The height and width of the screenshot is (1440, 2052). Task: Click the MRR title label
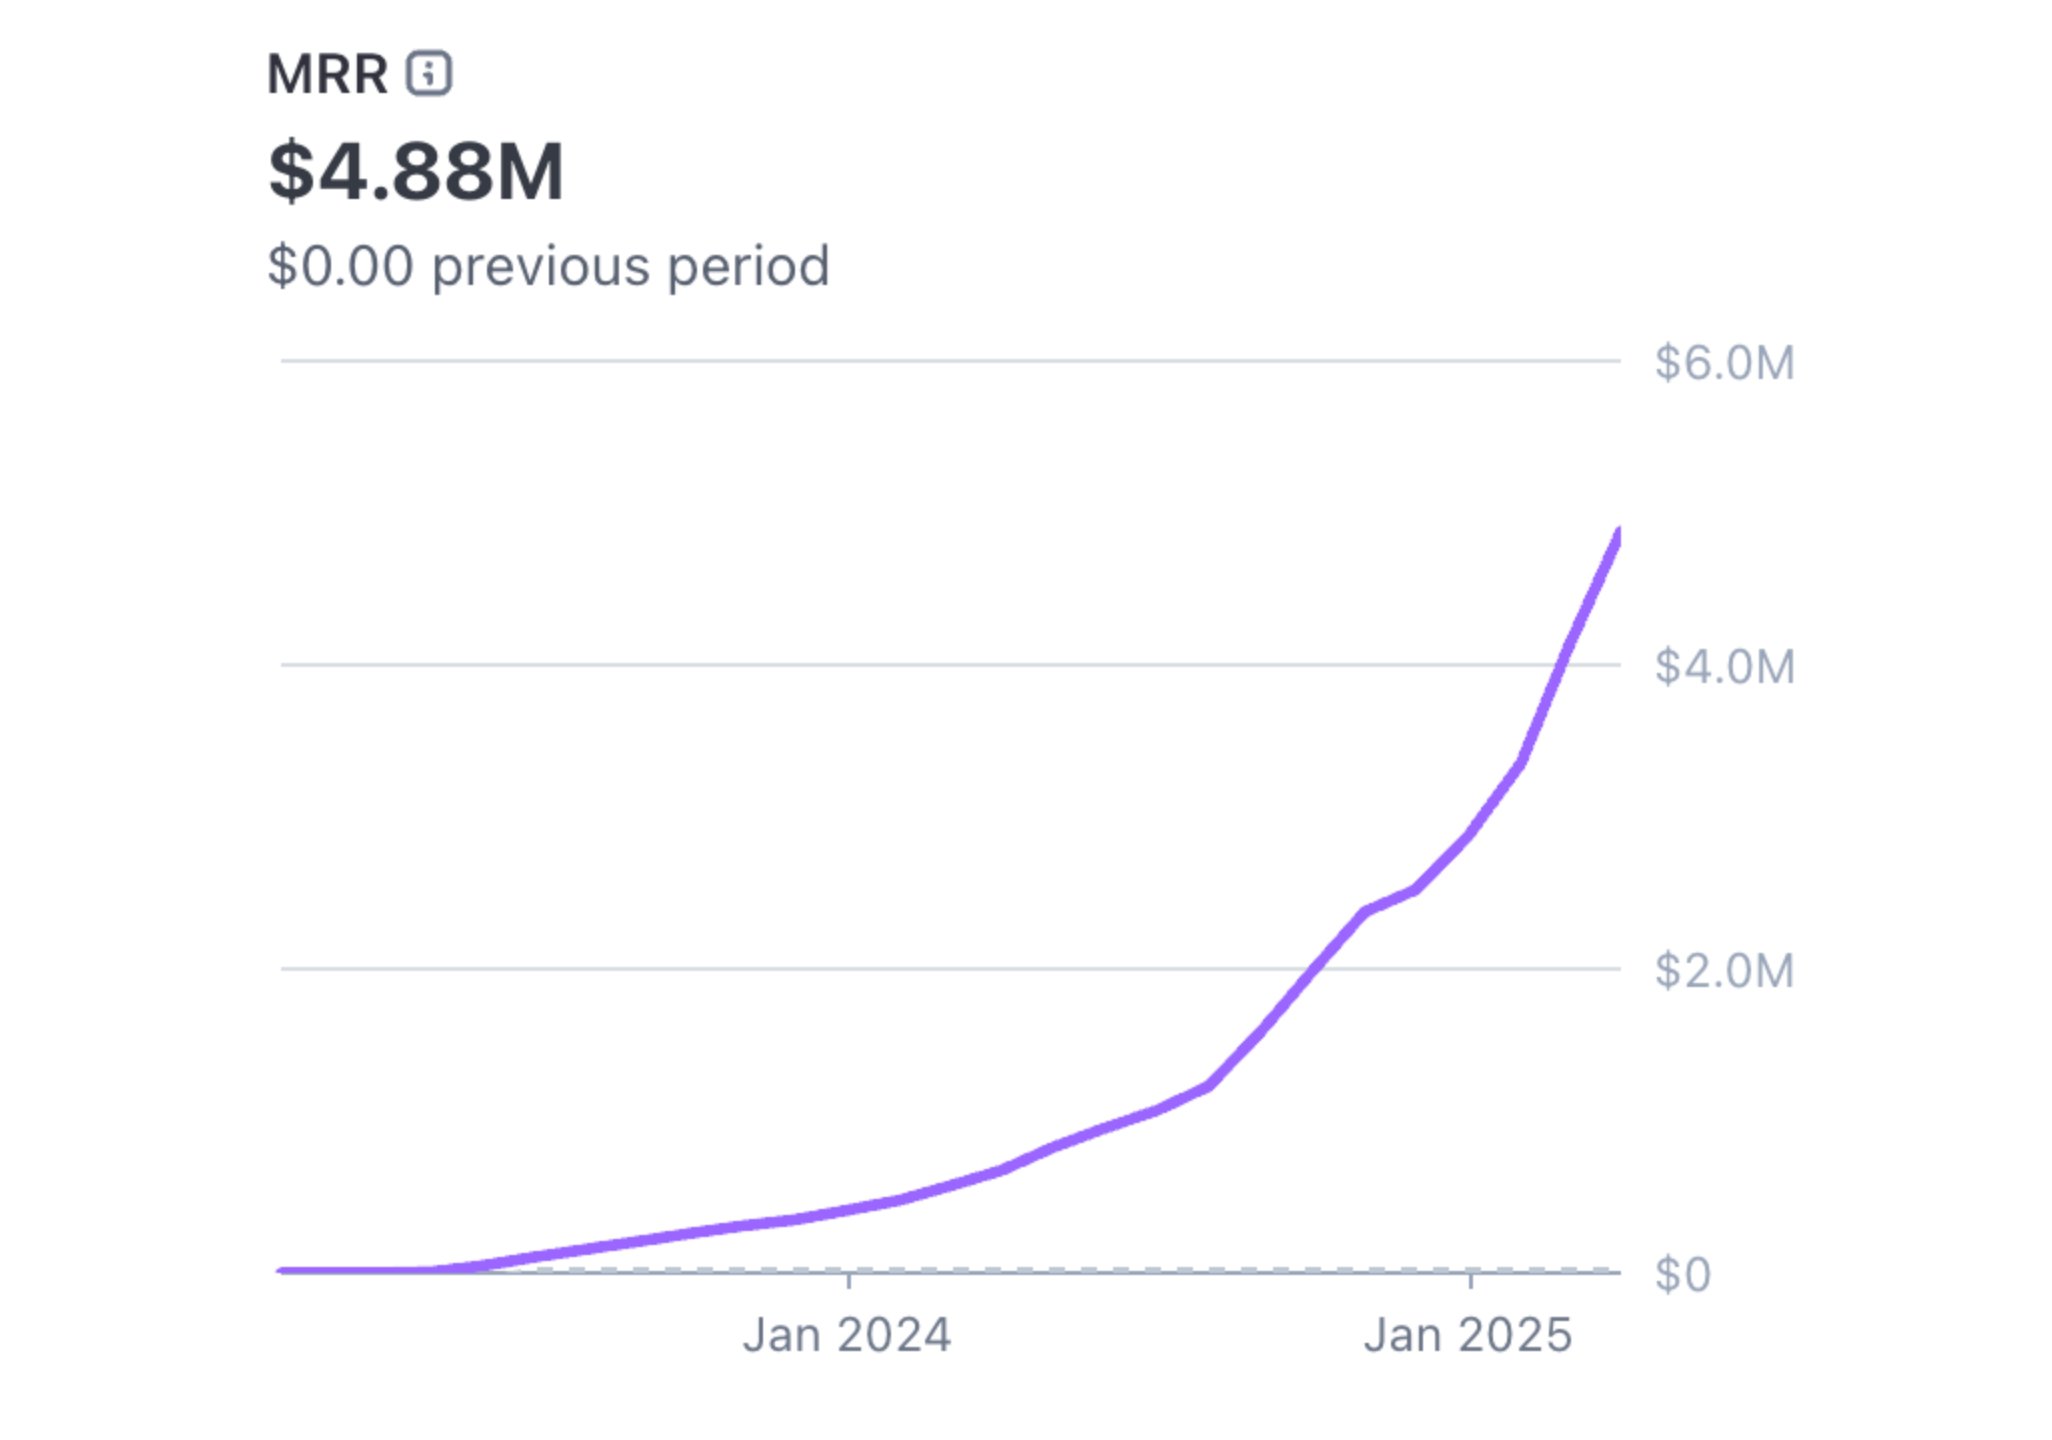[x=327, y=74]
